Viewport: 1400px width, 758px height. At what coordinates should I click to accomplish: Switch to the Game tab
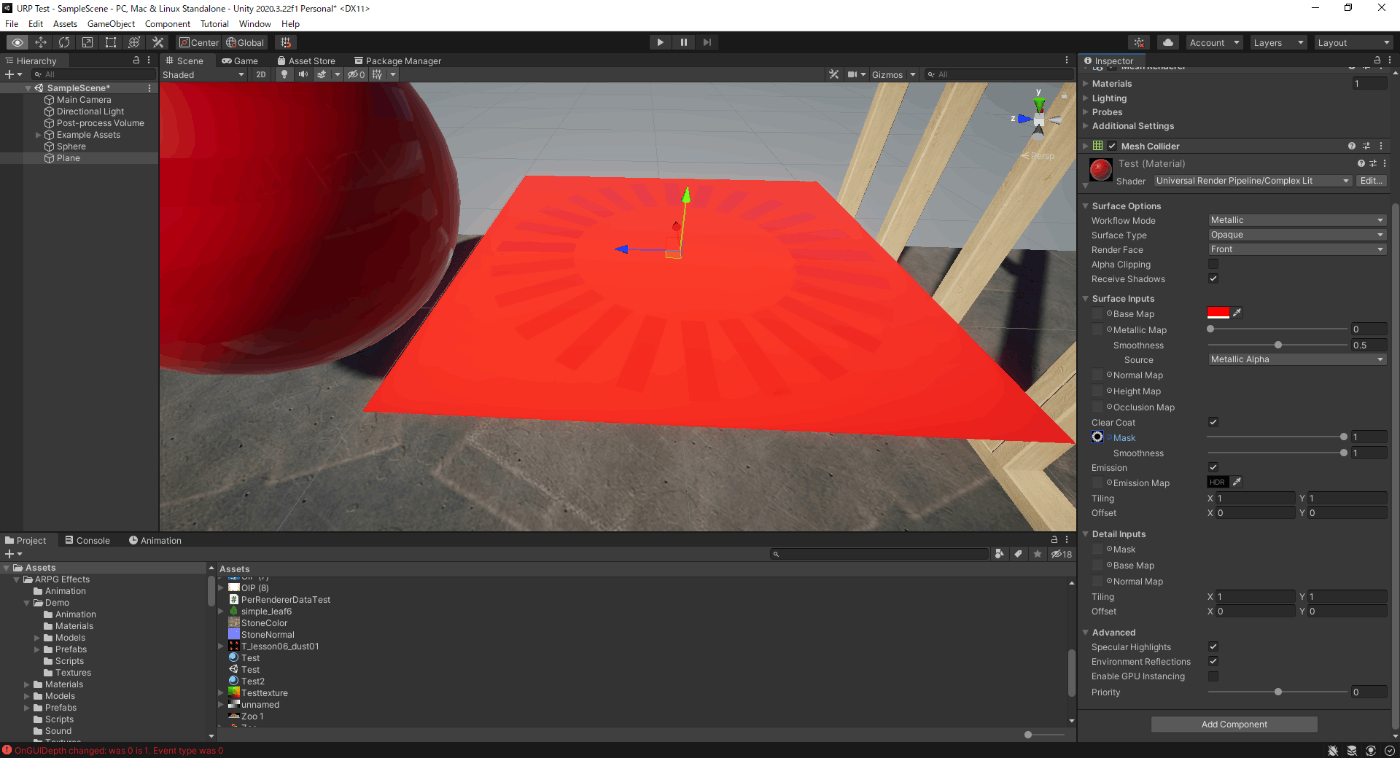tap(240, 61)
